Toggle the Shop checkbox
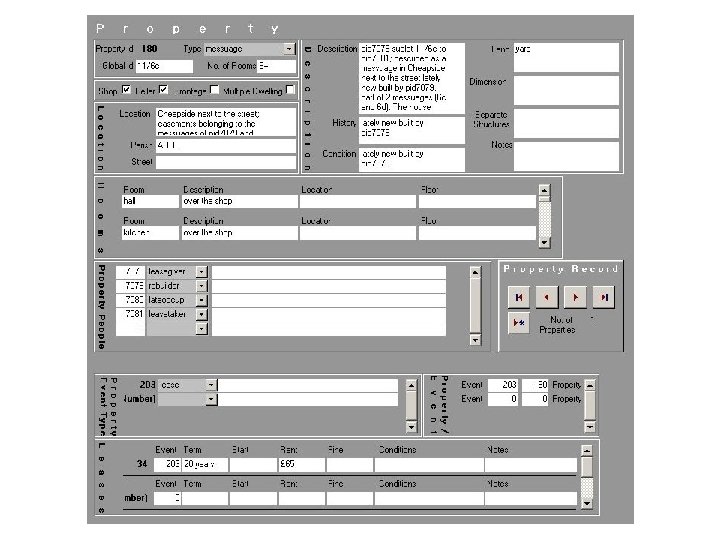Image resolution: width=720 pixels, height=540 pixels. (126, 90)
